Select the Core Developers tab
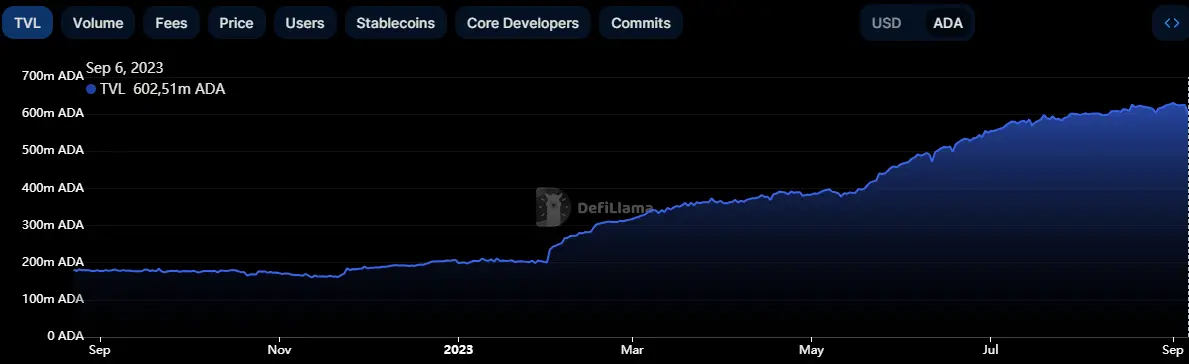This screenshot has width=1189, height=364. [x=522, y=23]
